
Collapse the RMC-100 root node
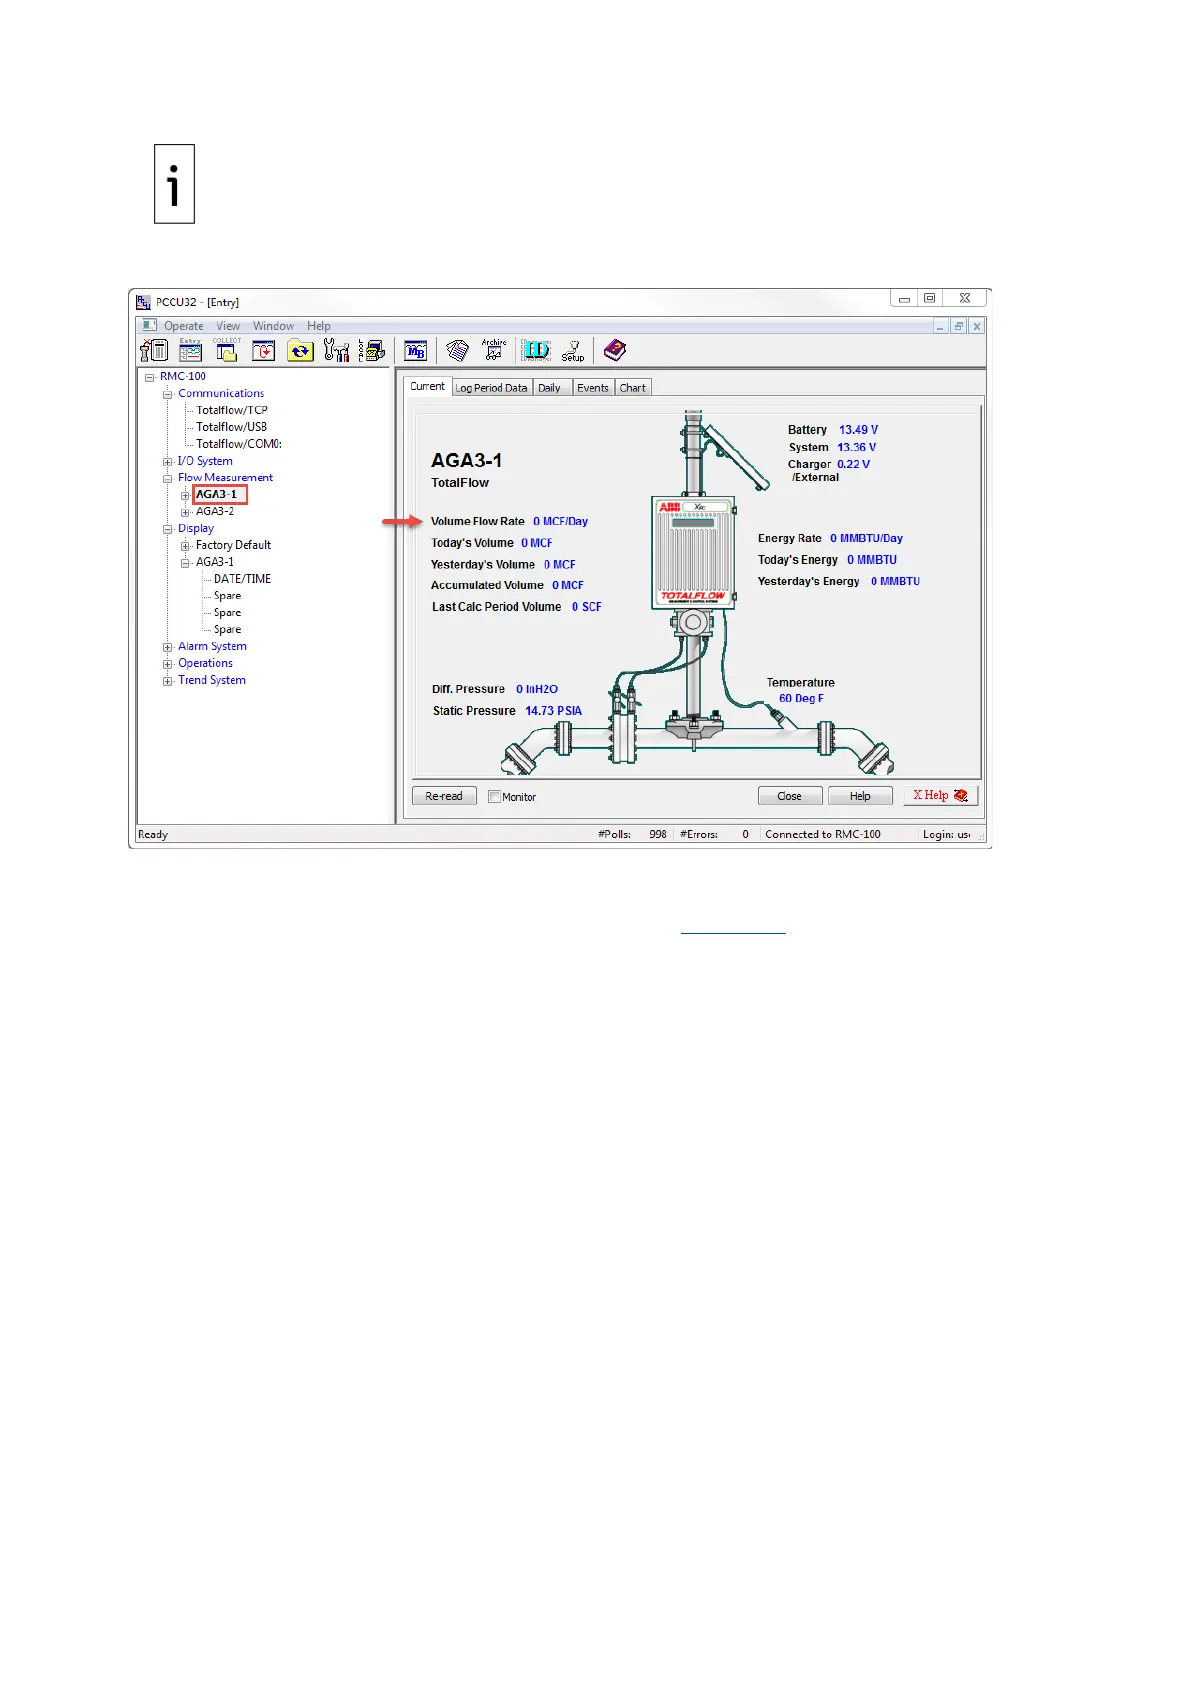coord(150,377)
